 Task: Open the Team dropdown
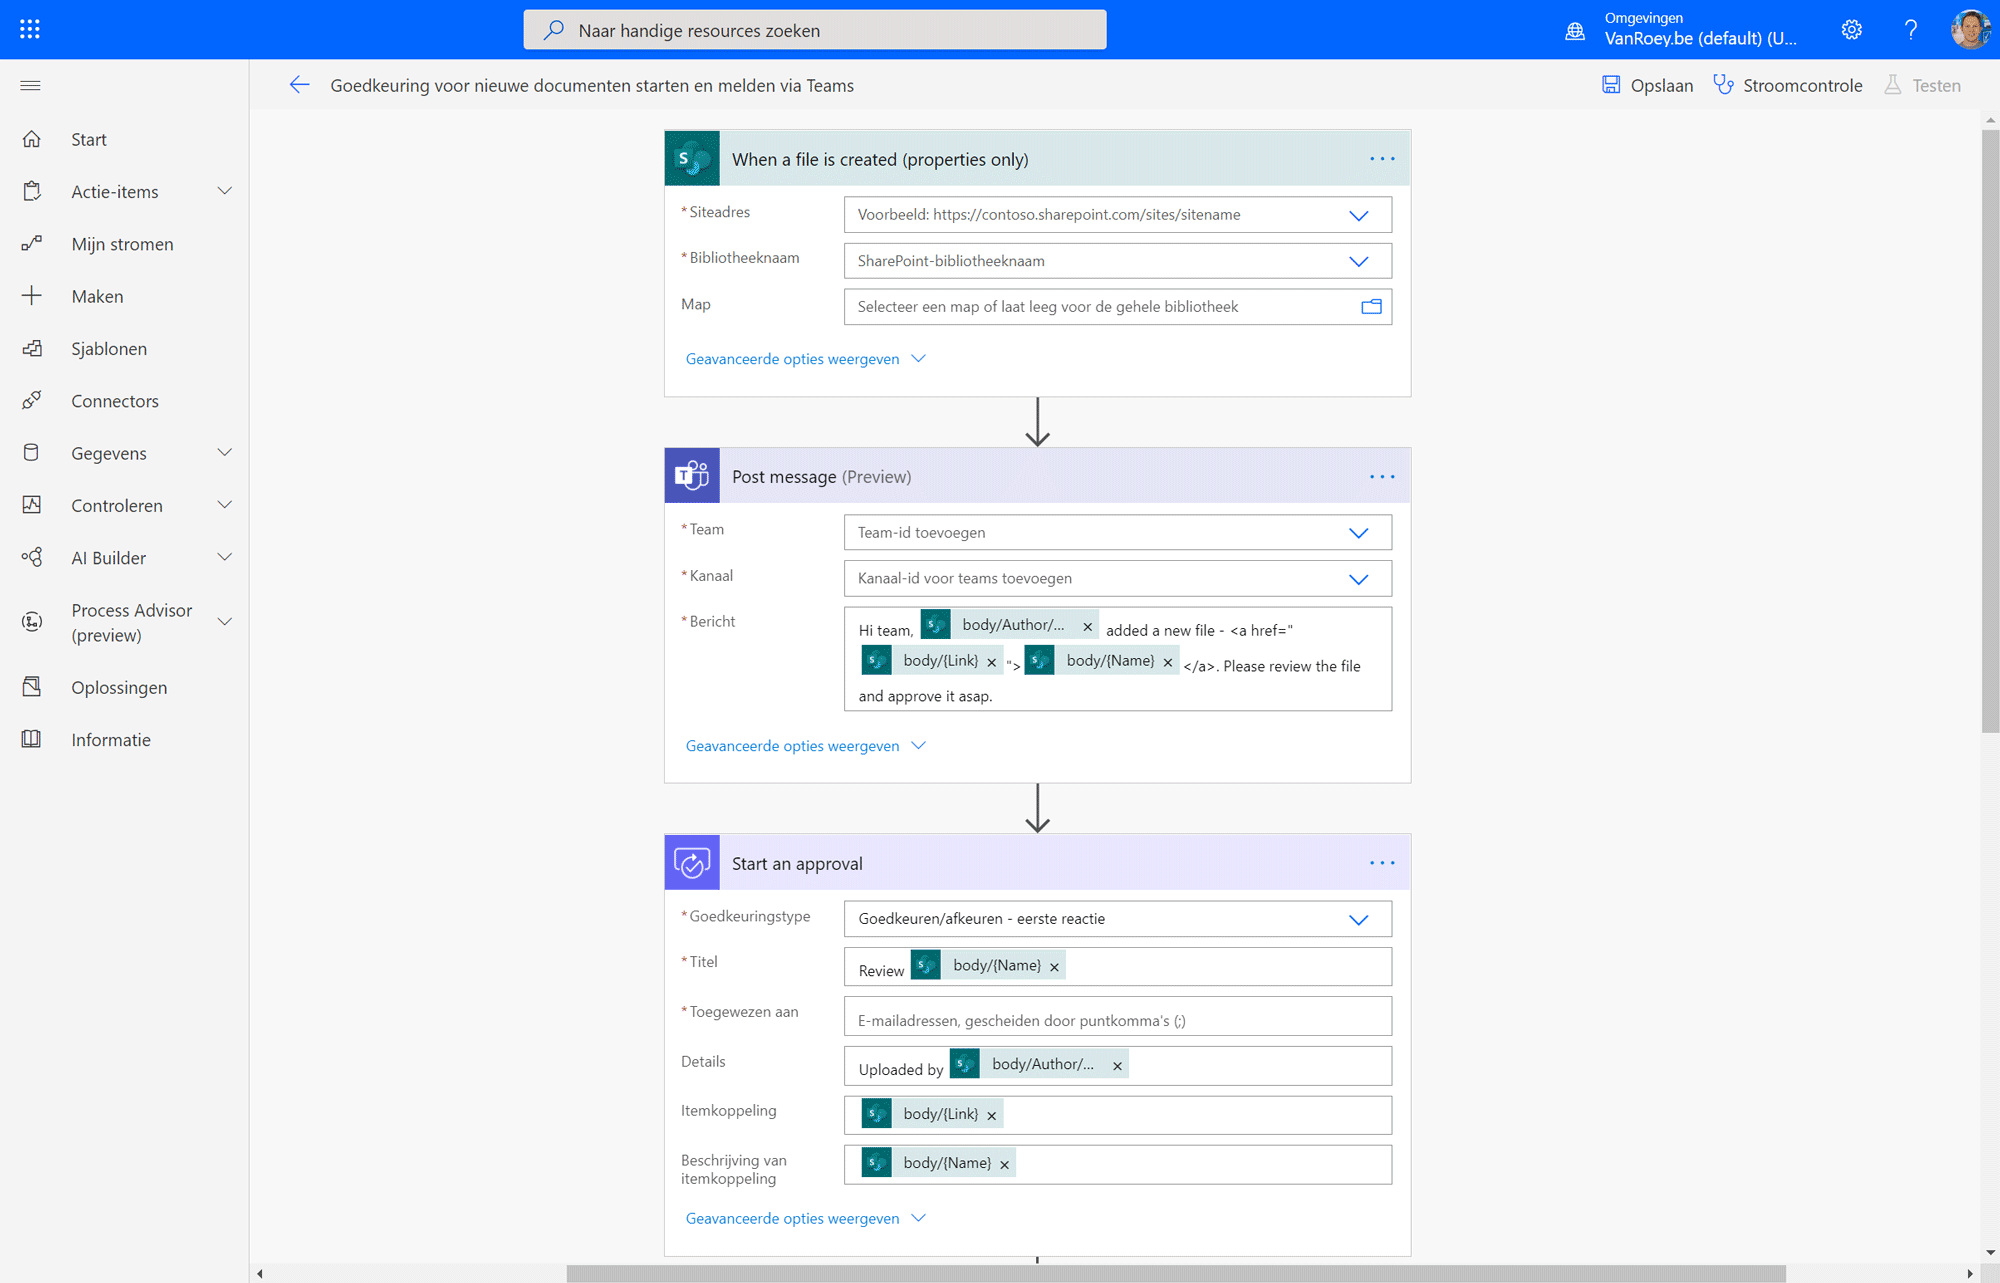point(1358,533)
